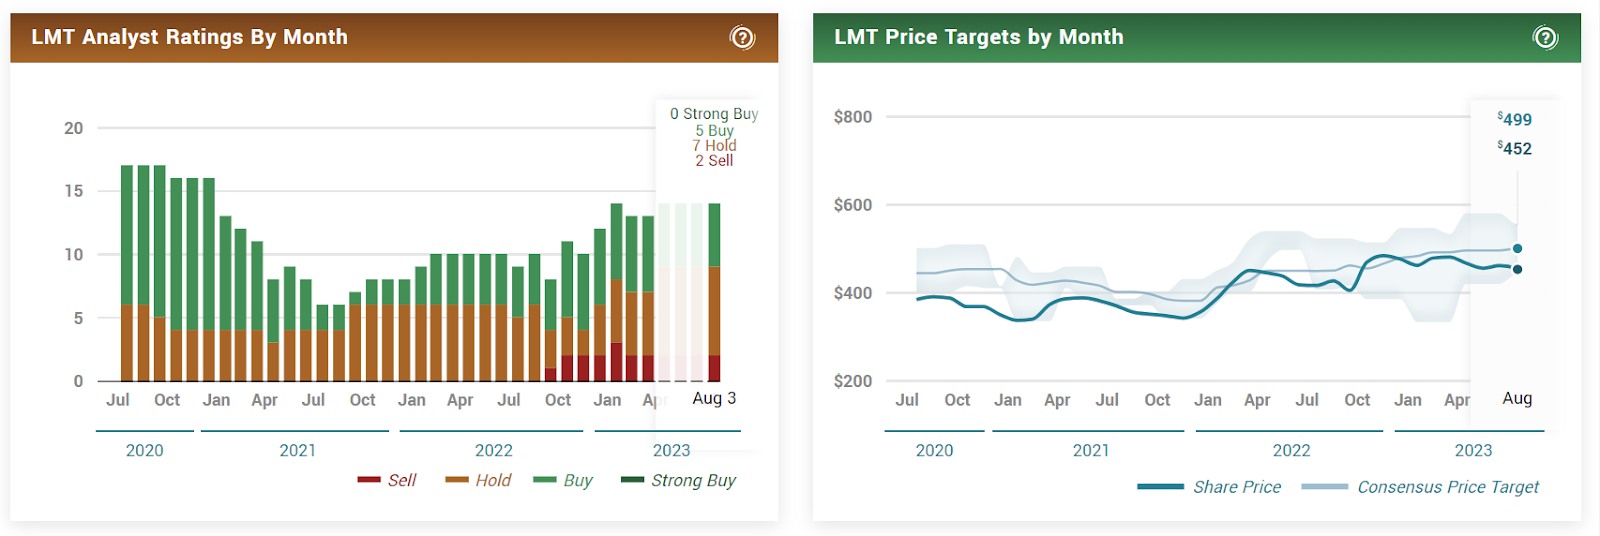This screenshot has width=1600, height=536.
Task: Click the $600 axis label
Action: coord(853,205)
